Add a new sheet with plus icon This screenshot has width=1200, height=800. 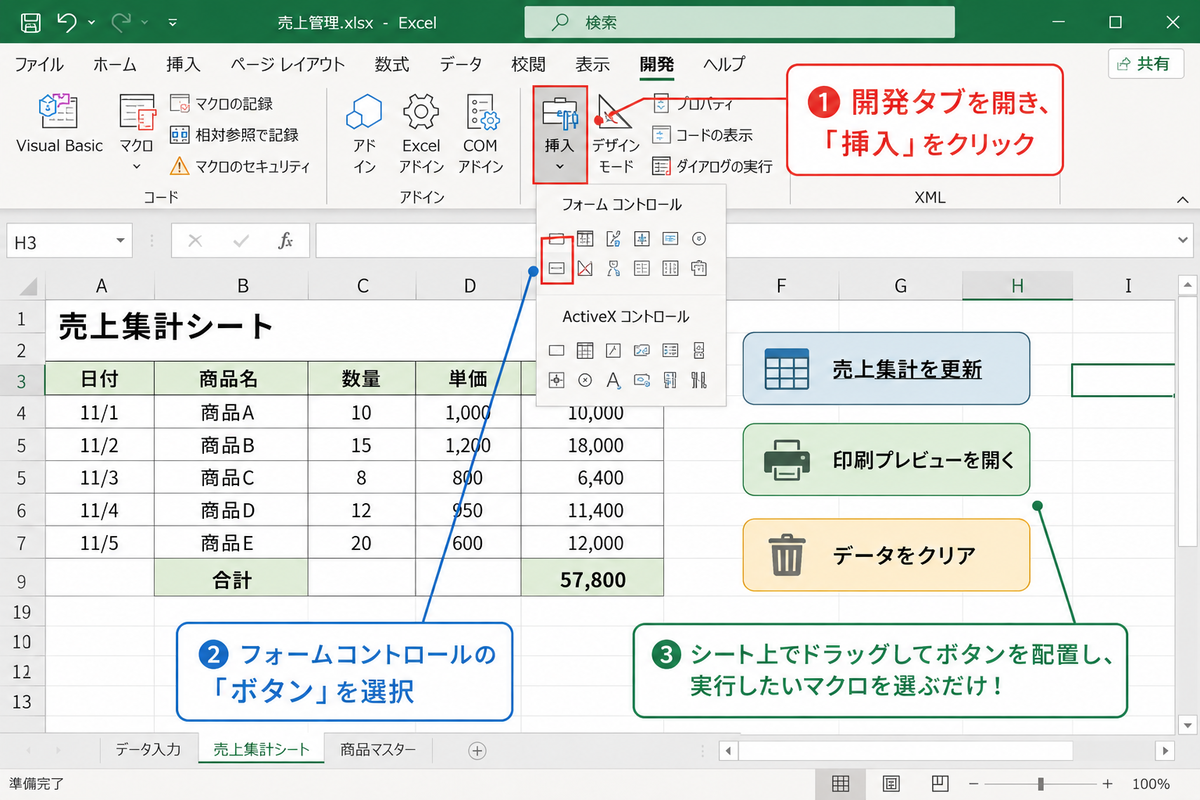(x=477, y=750)
